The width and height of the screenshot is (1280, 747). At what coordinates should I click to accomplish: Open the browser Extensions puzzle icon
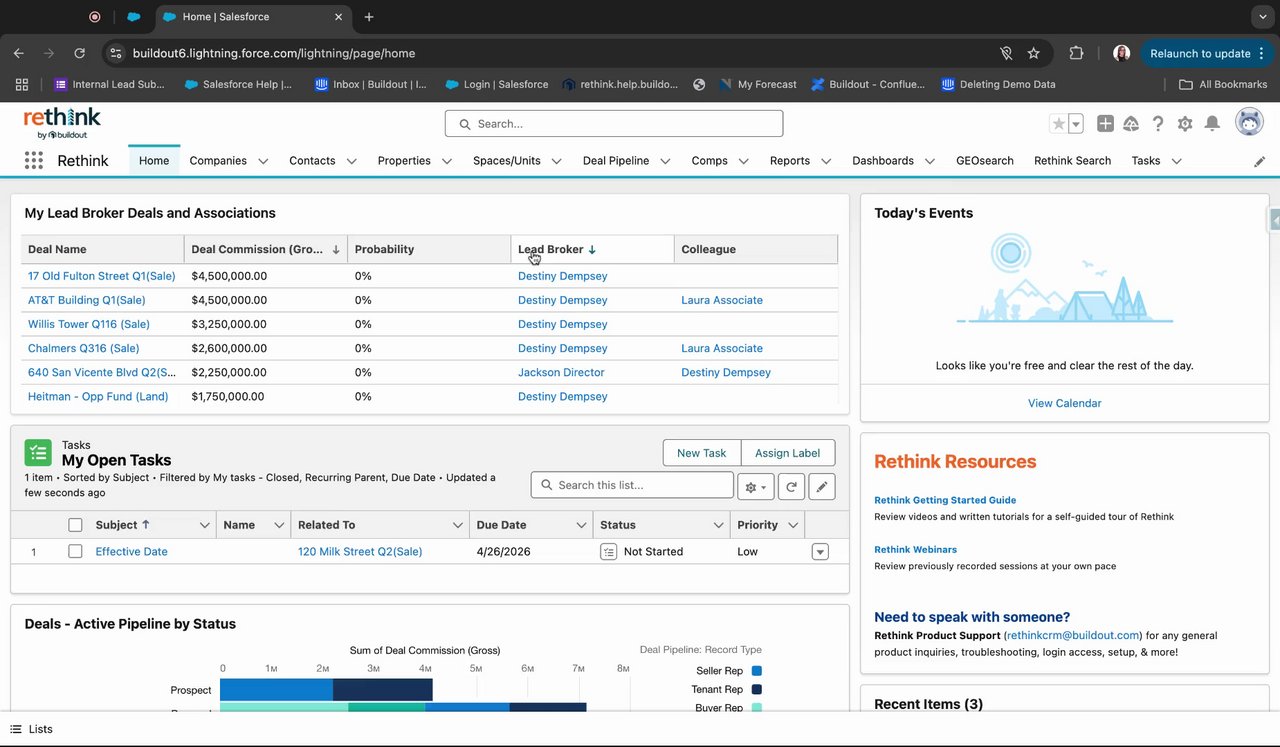1077,53
